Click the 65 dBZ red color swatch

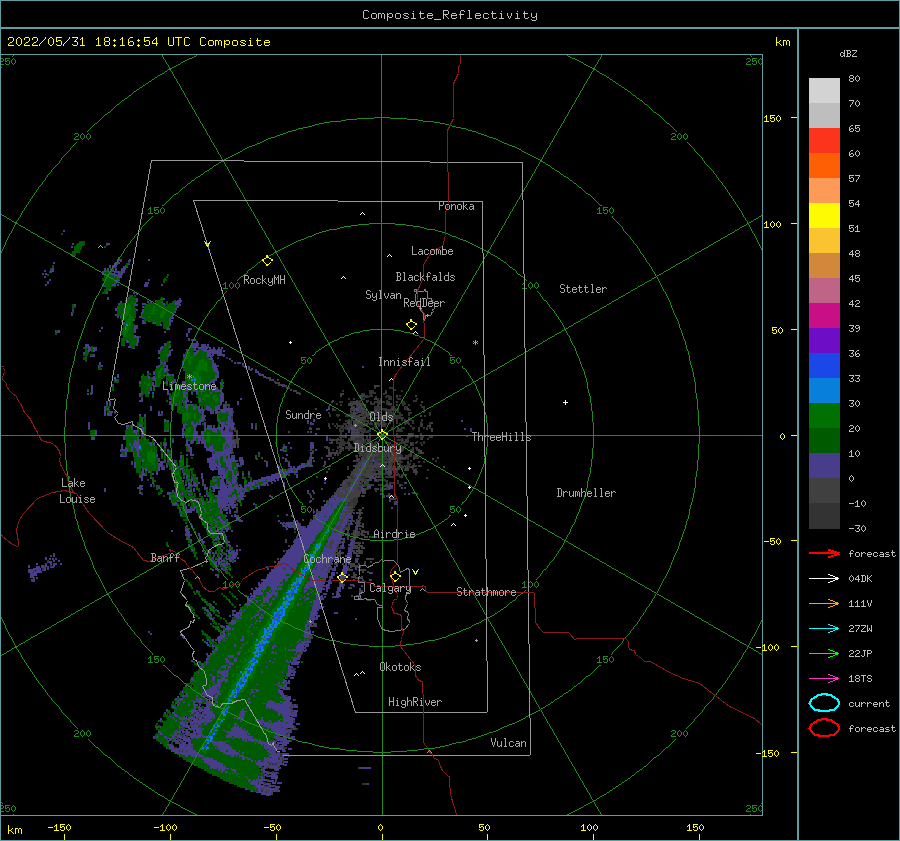pos(824,140)
